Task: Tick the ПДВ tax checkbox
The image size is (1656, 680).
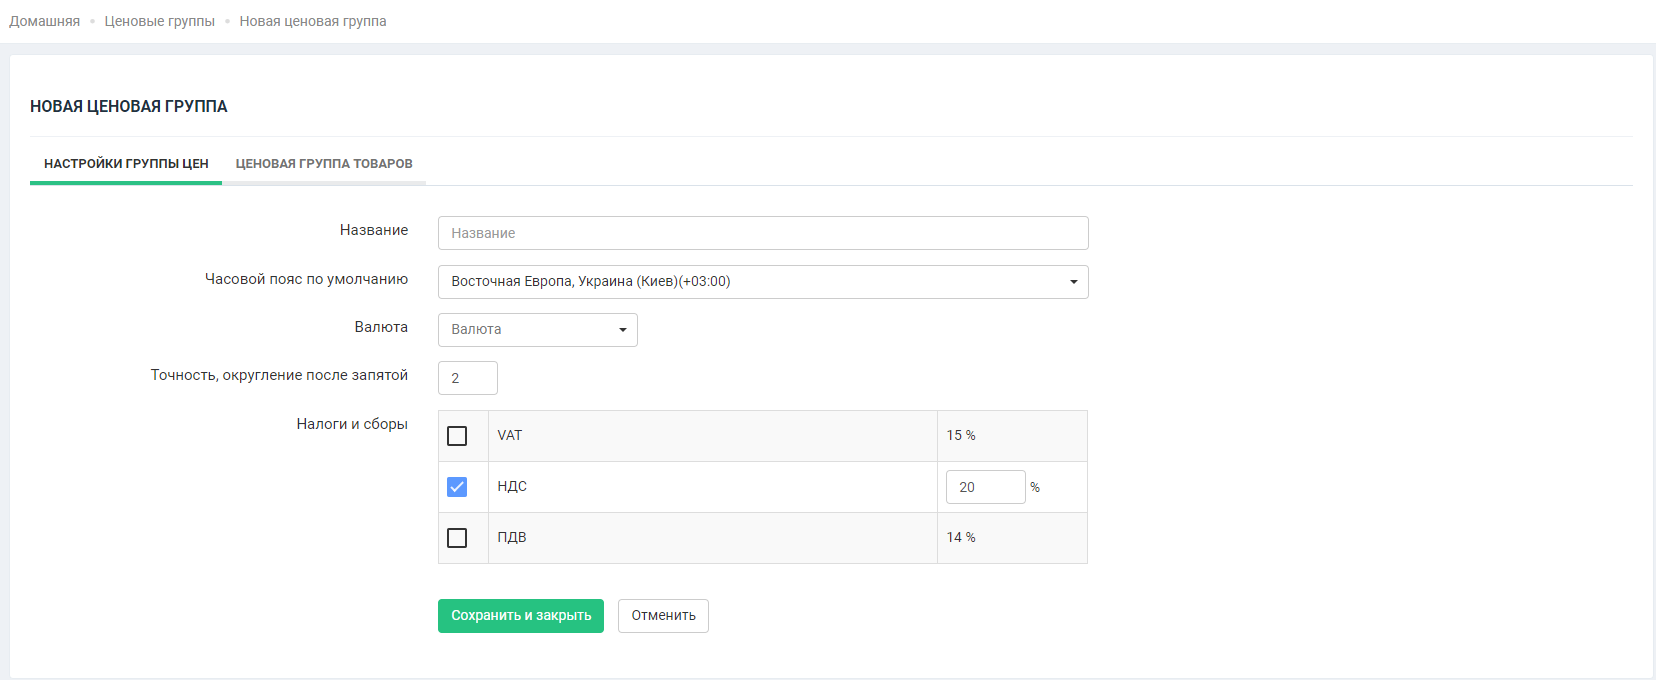Action: pos(457,538)
